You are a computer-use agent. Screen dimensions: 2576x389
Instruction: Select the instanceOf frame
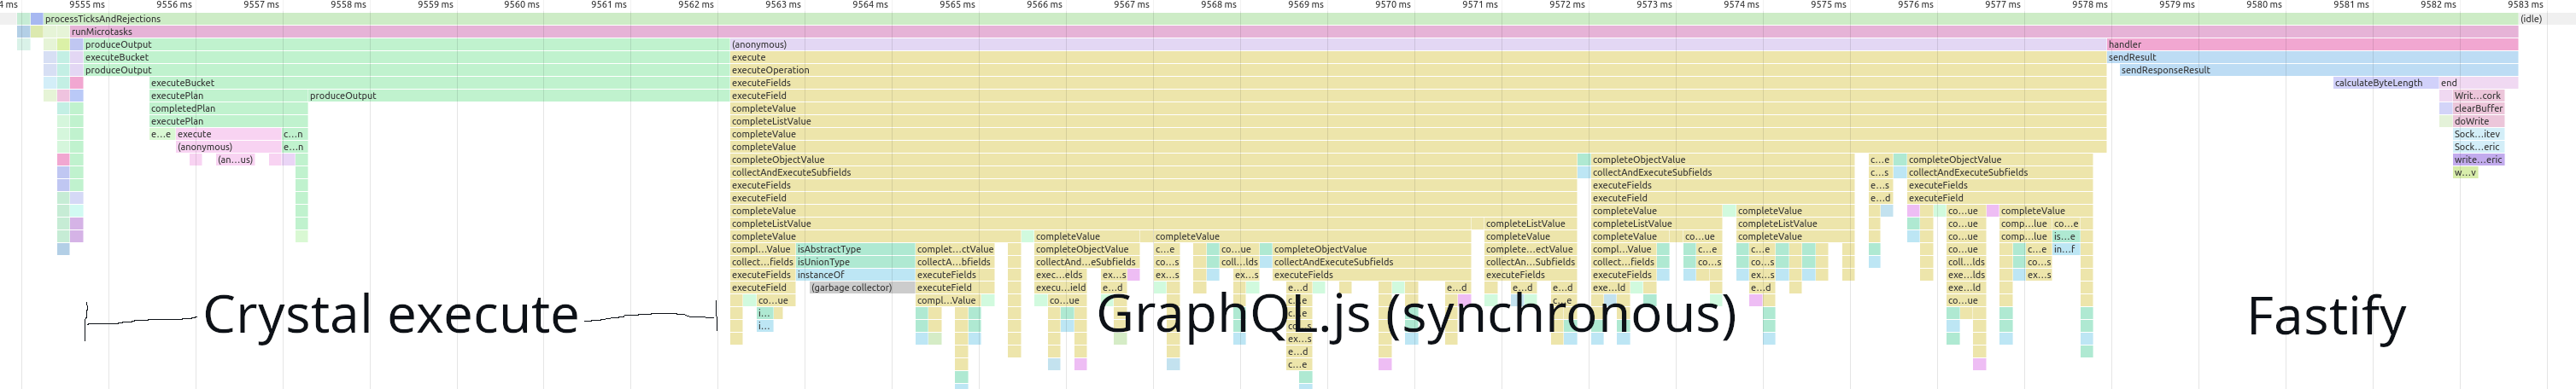(x=855, y=275)
